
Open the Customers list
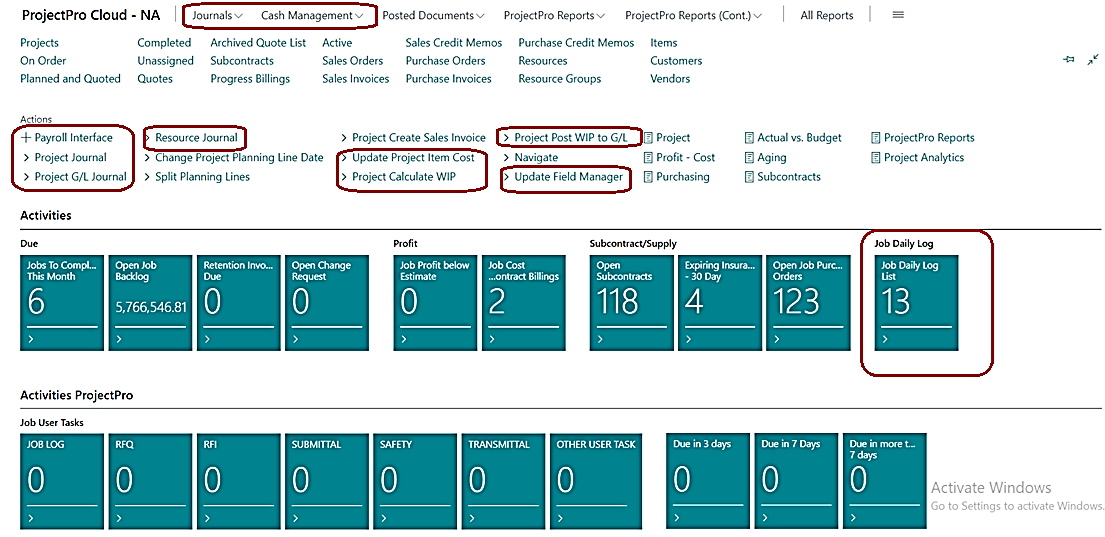(676, 61)
